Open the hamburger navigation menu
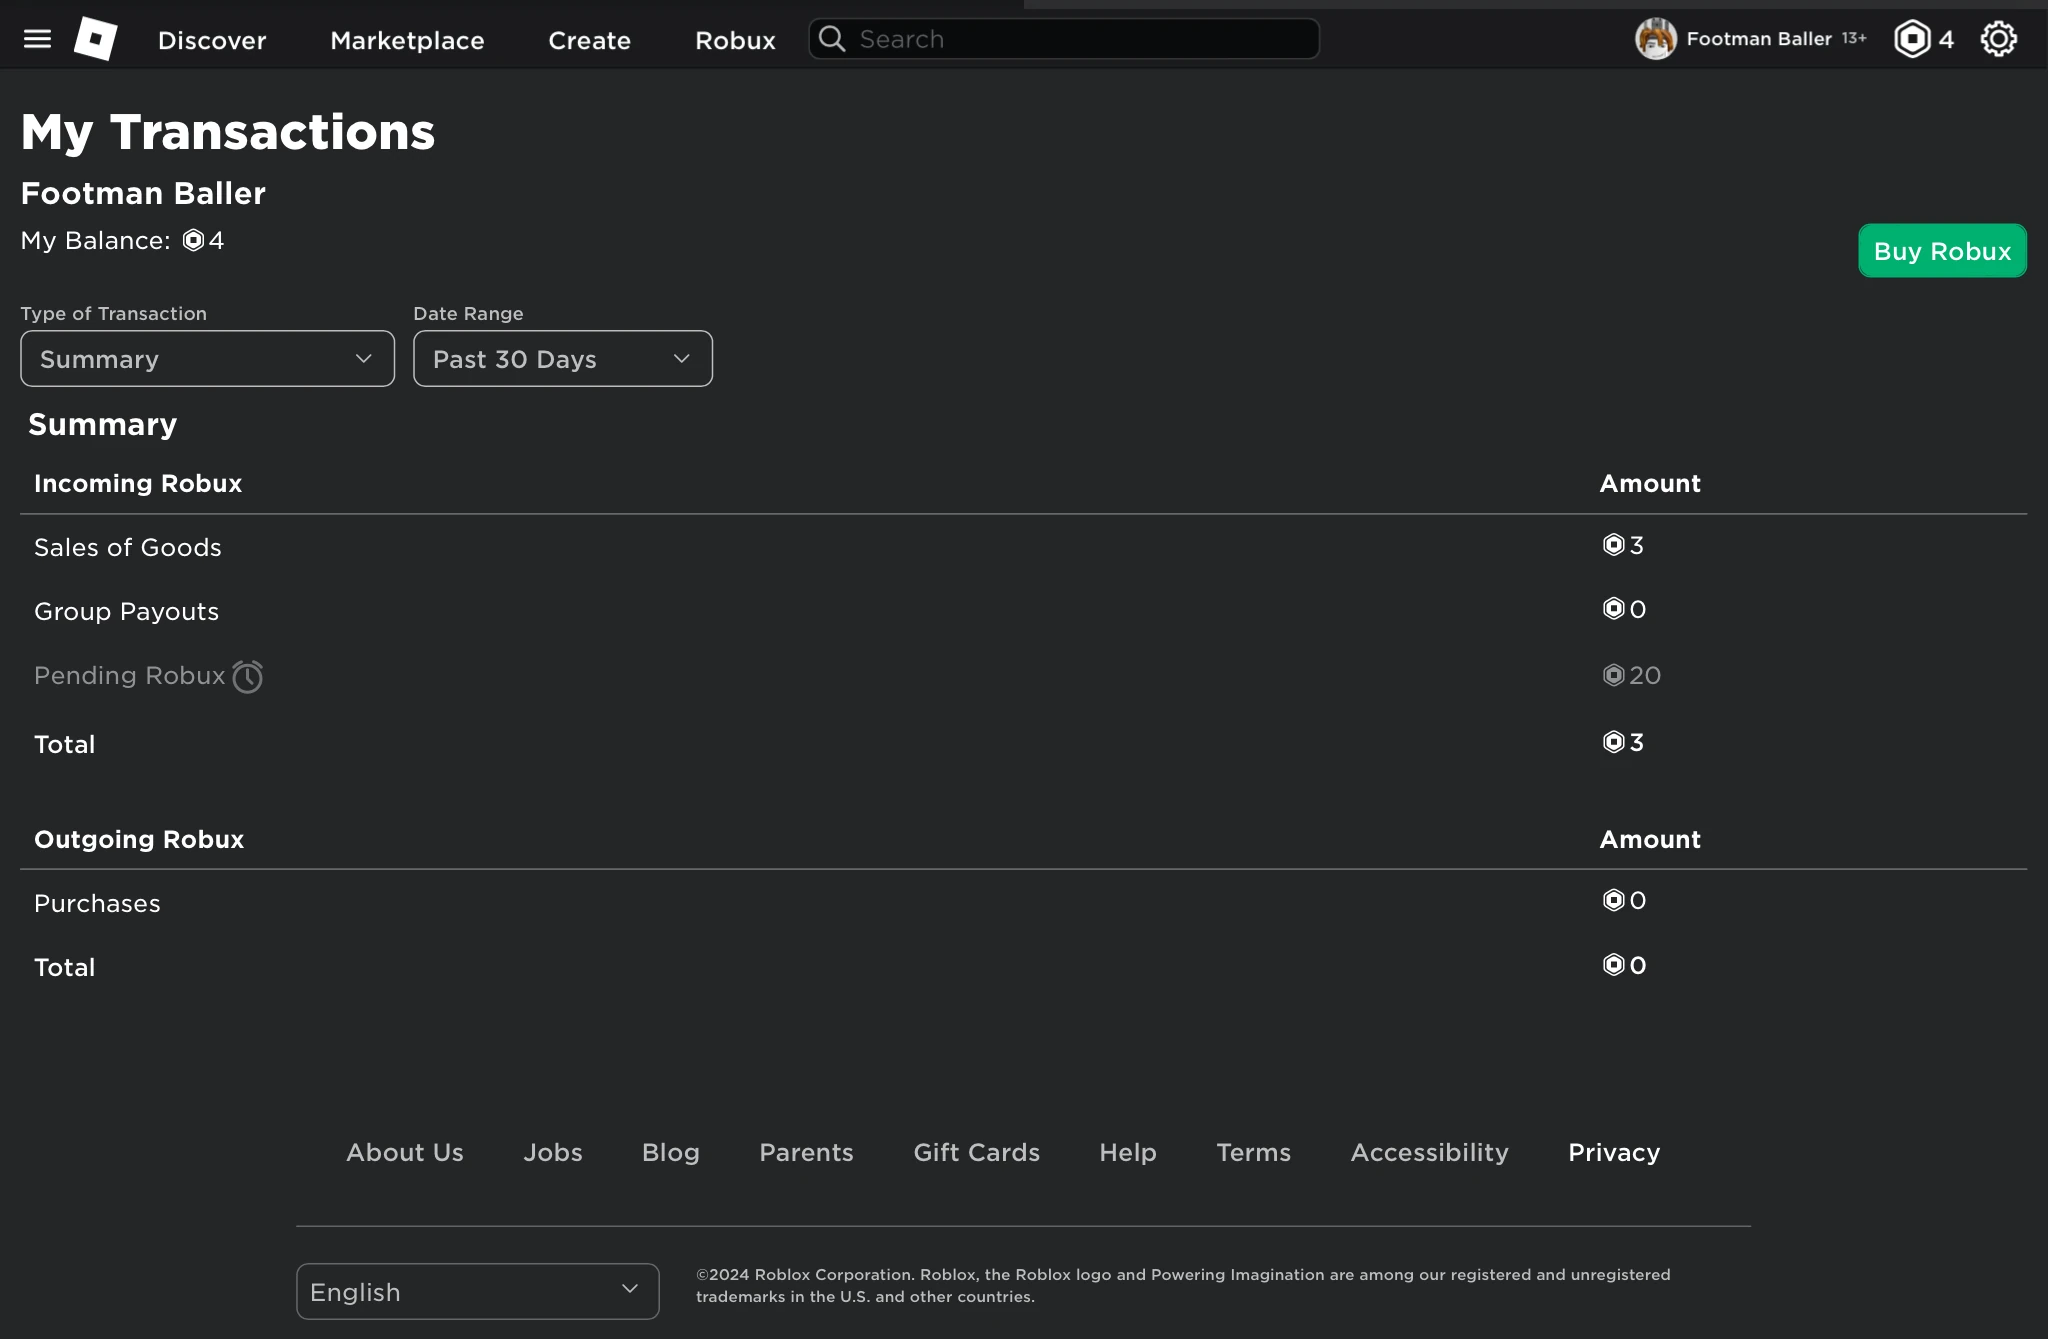This screenshot has height=1339, width=2048. click(x=37, y=39)
